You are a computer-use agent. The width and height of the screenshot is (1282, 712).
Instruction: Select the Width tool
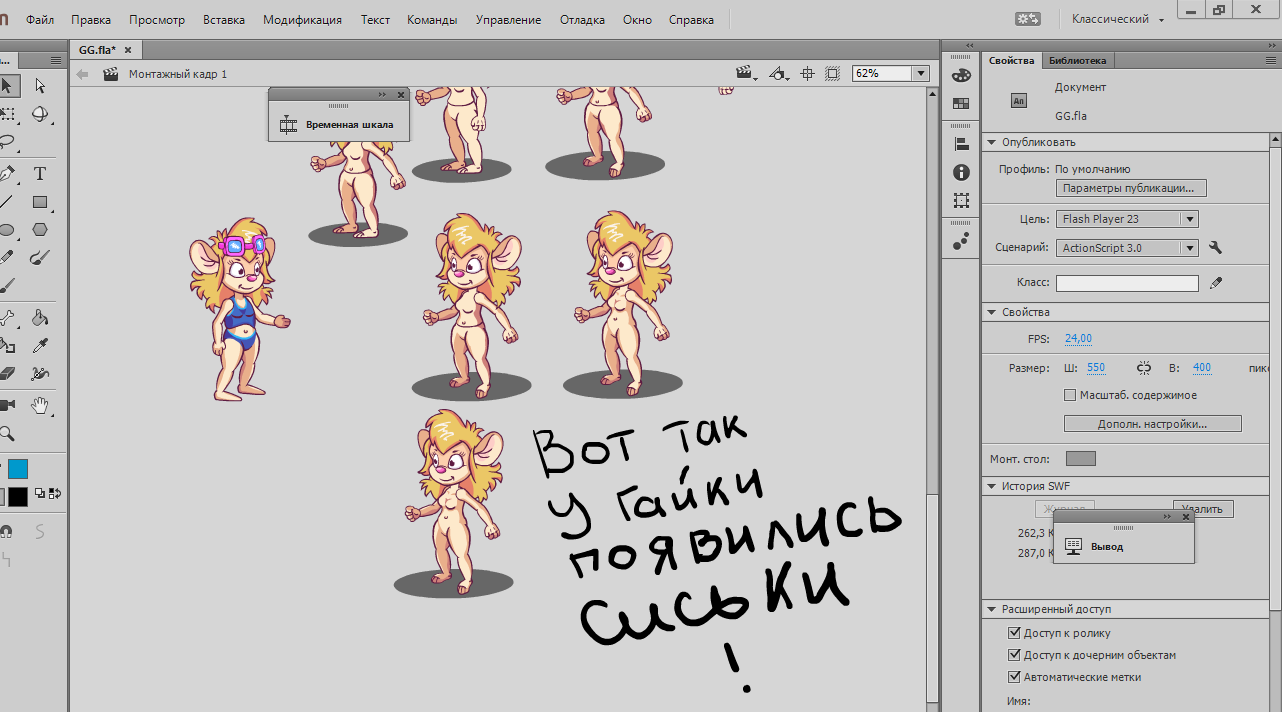click(40, 374)
